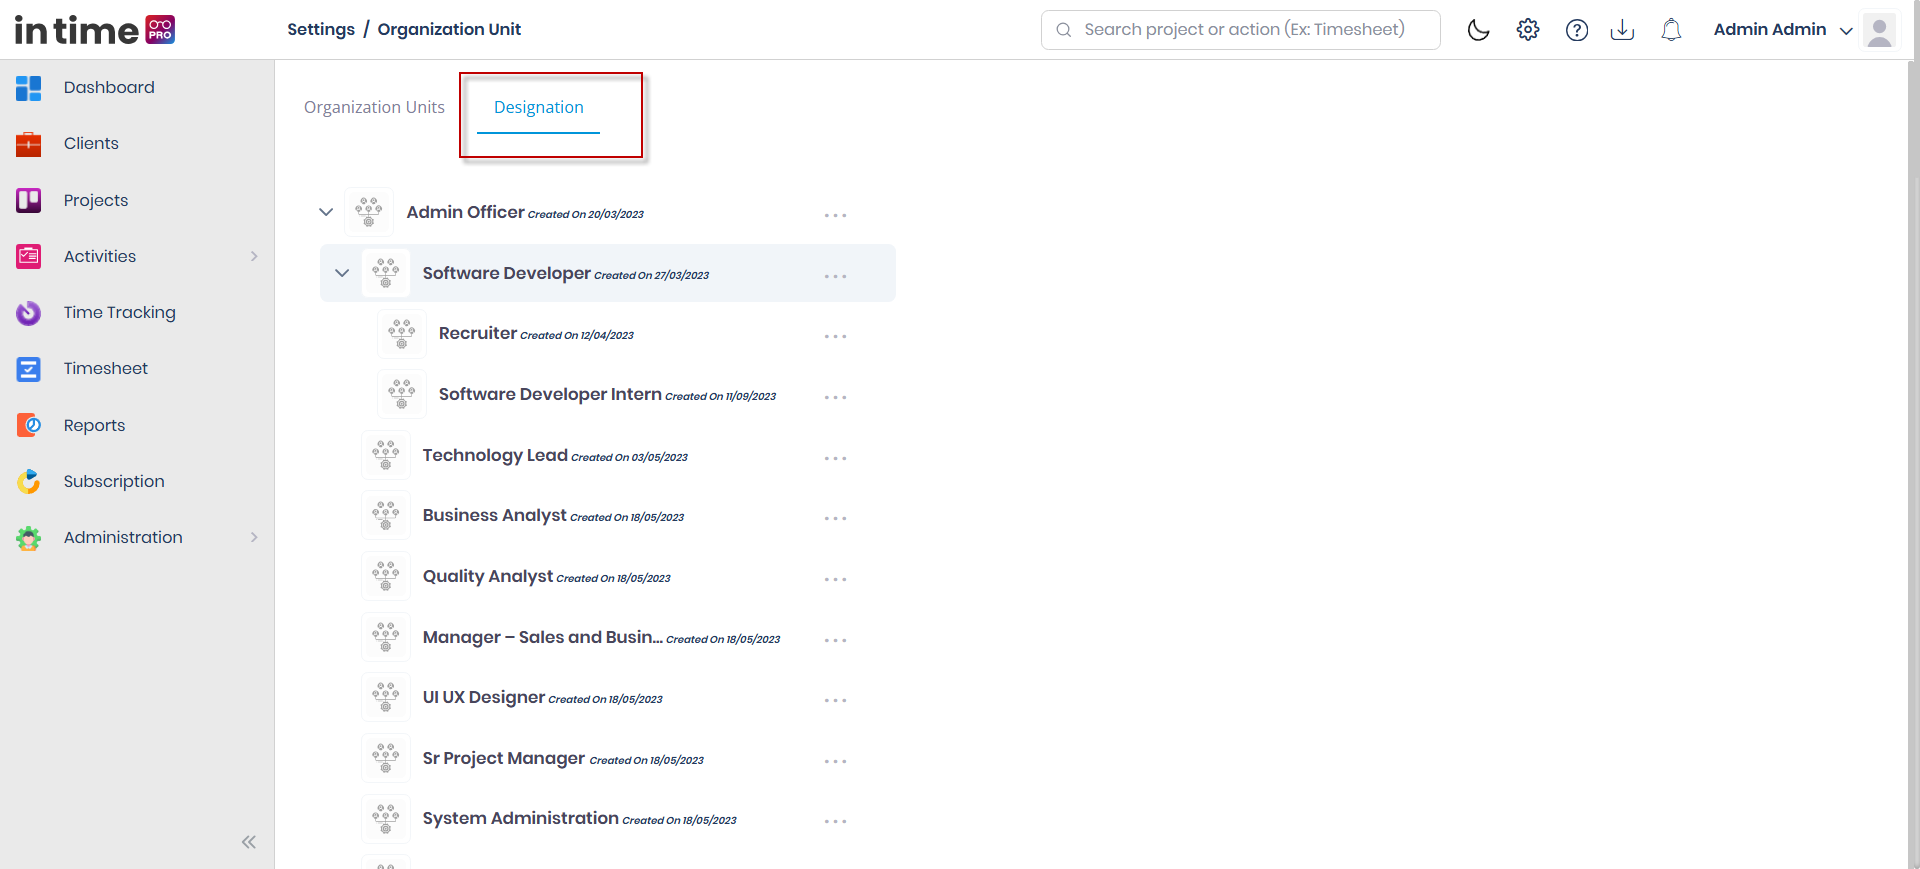
Task: Click UI UX Designer designation icon
Action: click(x=386, y=697)
